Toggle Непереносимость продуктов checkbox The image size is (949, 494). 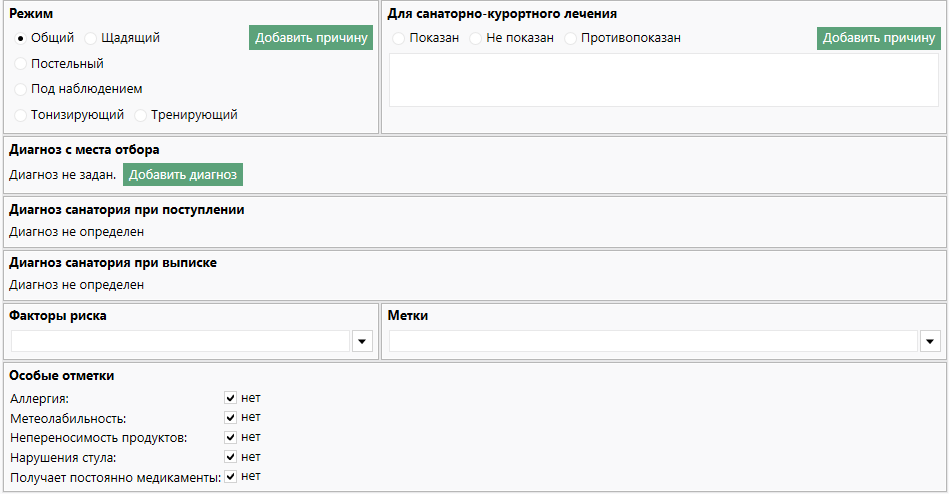(231, 437)
